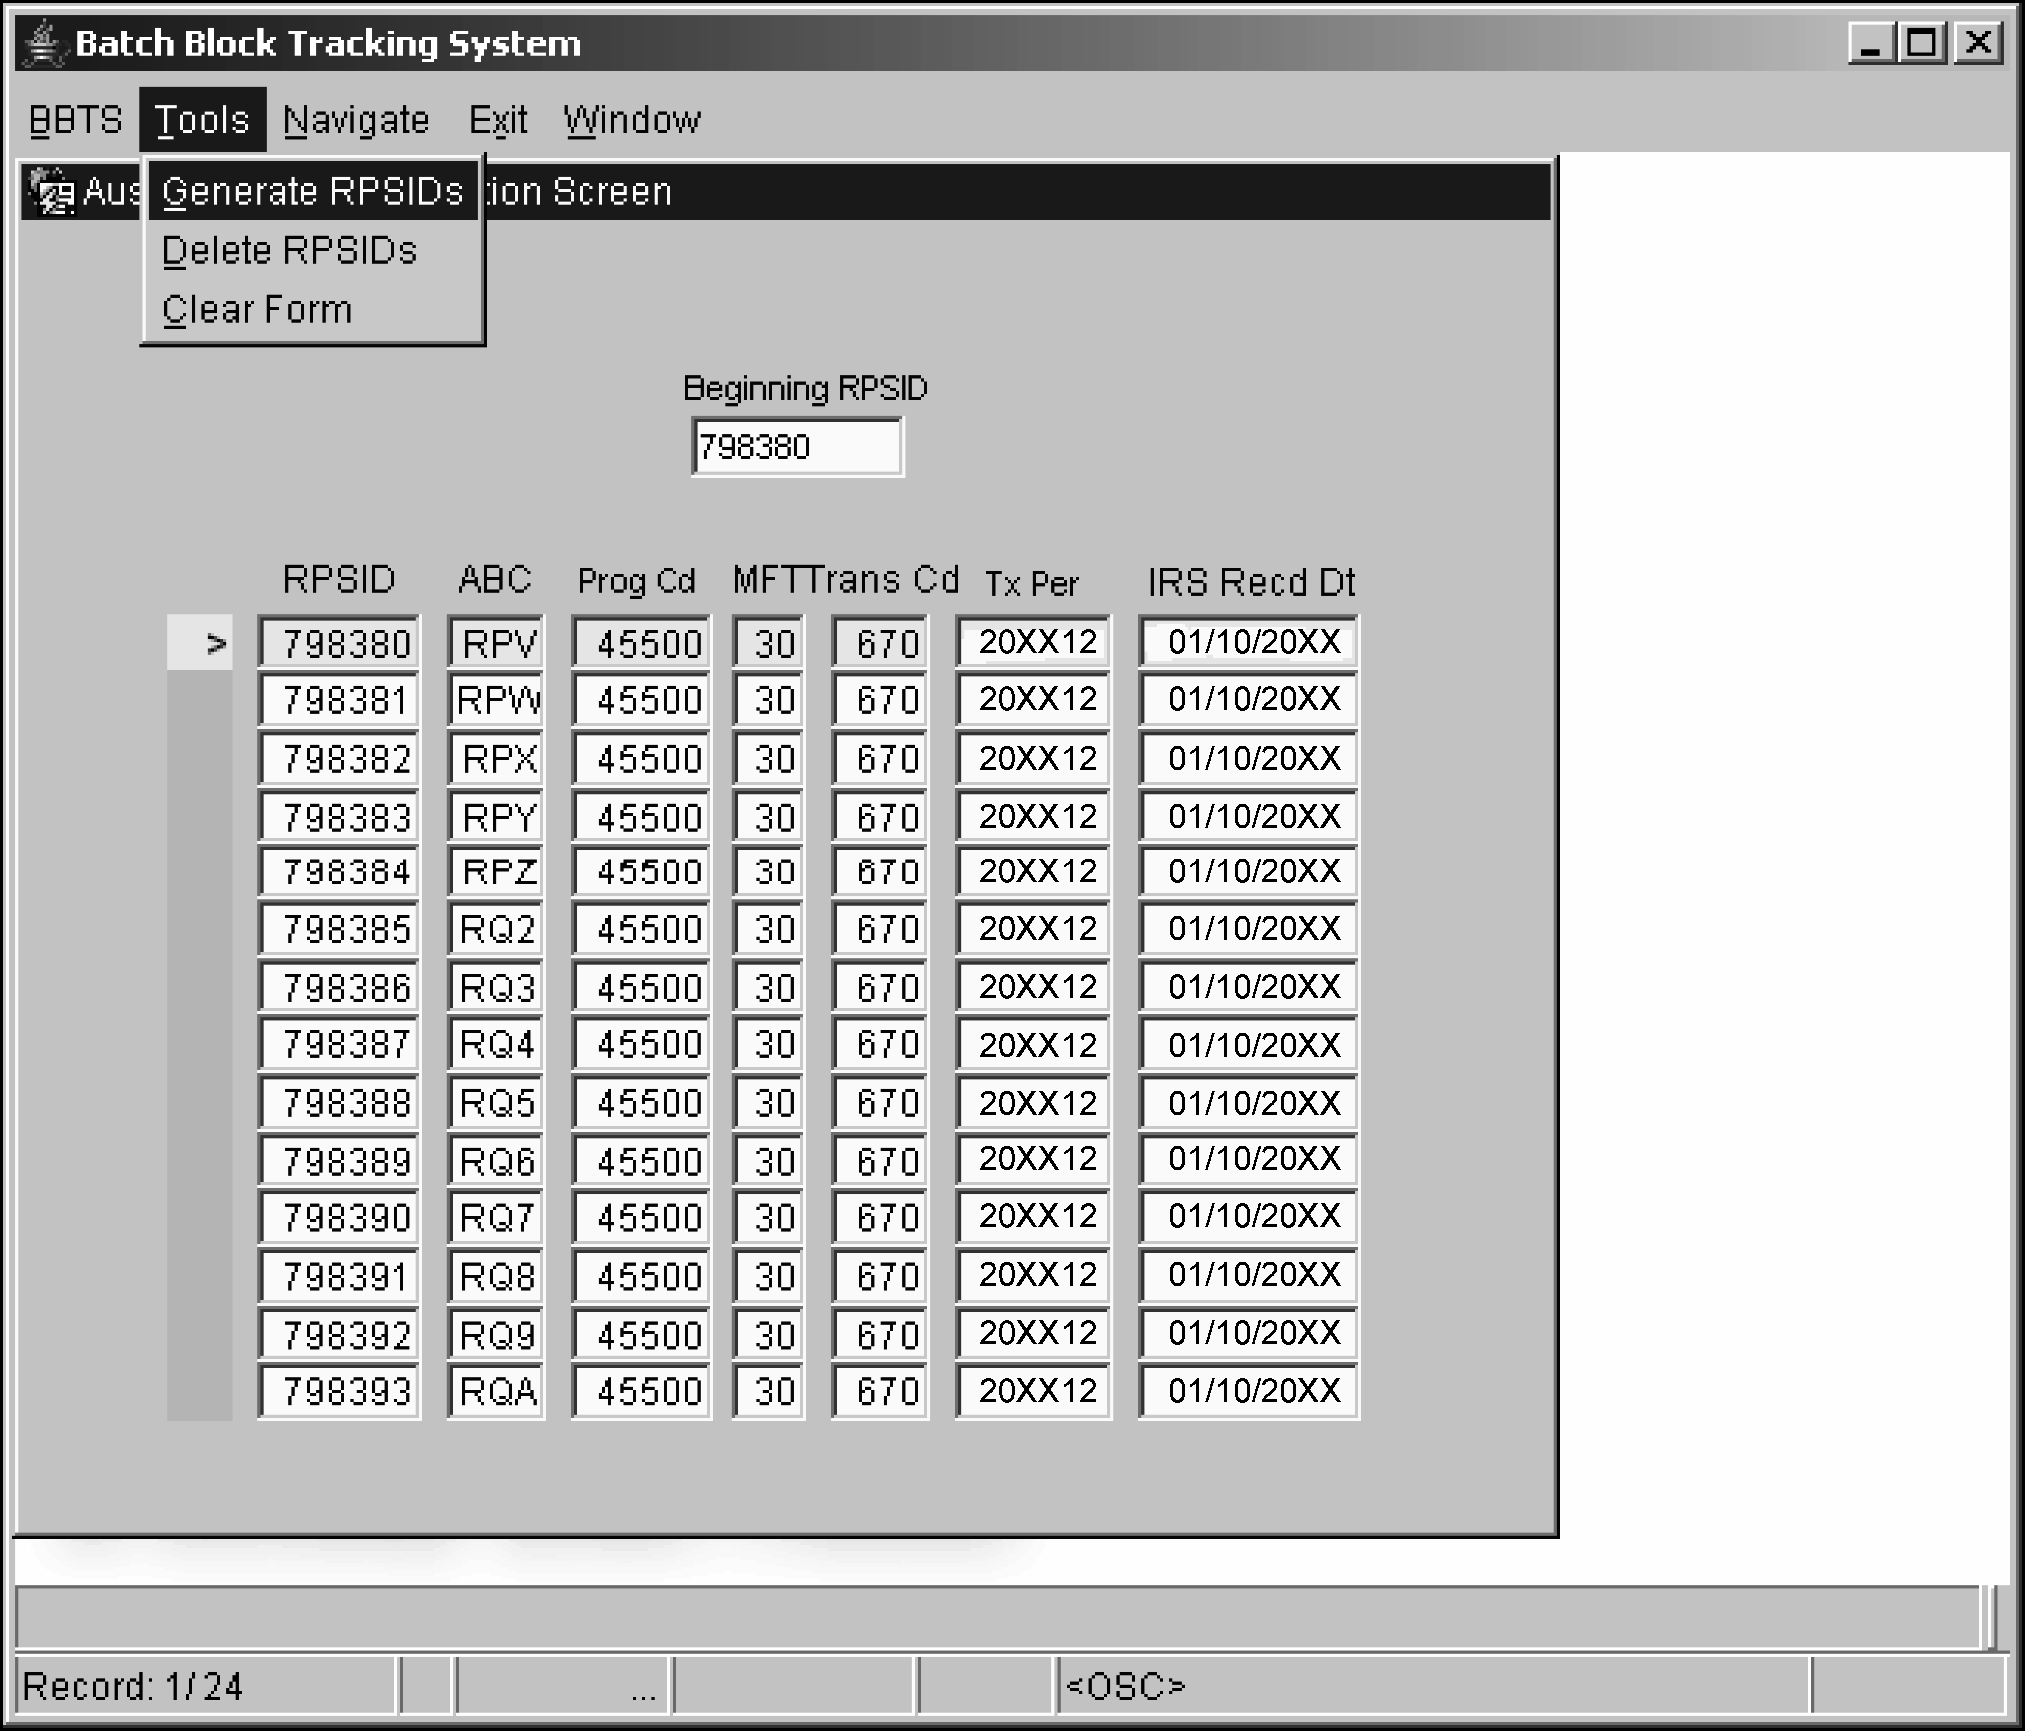Screen dimensions: 2025x1731
Task: Click the ABC field showing RQA
Action: click(496, 1391)
